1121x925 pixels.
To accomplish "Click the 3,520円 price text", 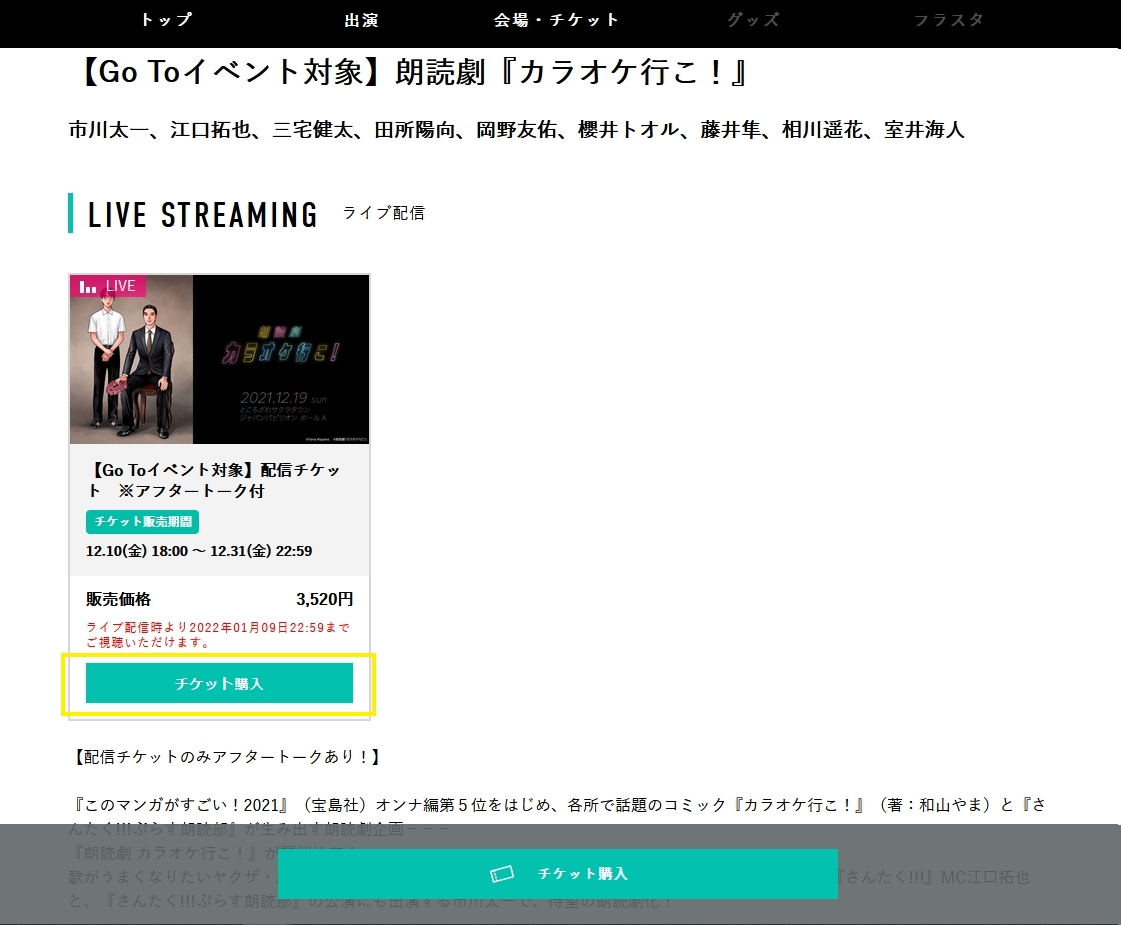I will 325,599.
